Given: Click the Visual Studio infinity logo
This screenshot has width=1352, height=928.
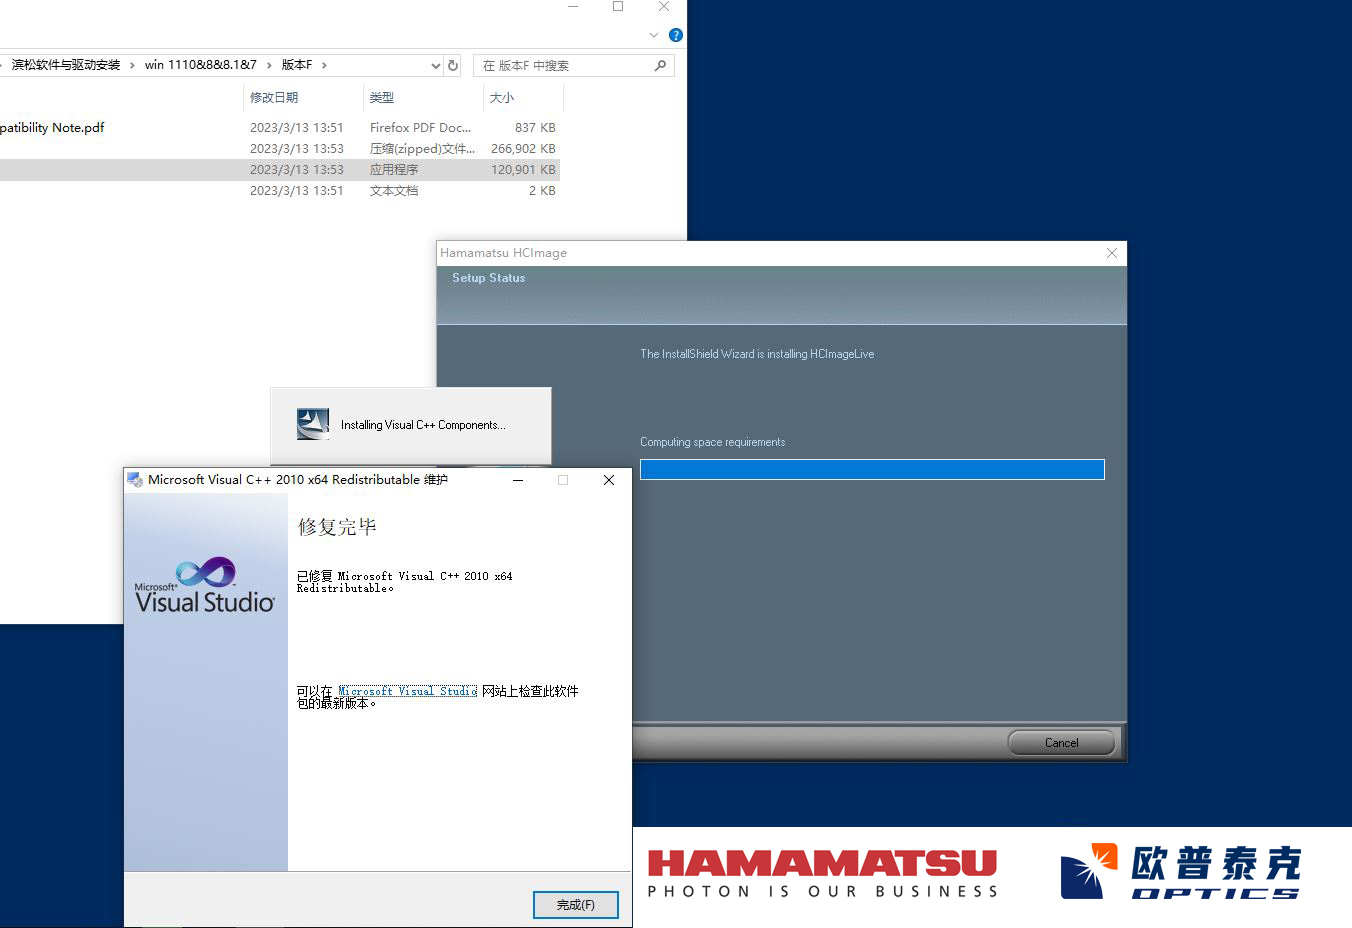Looking at the screenshot, I should (x=205, y=573).
